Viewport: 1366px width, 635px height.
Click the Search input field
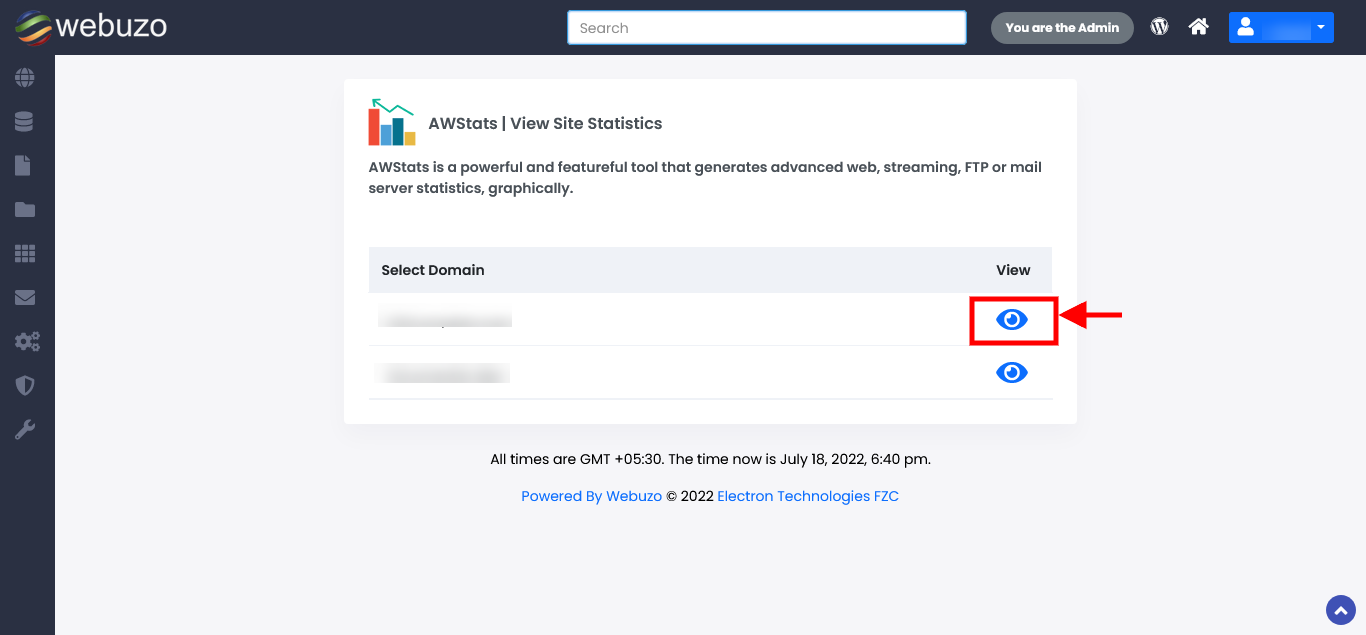tap(767, 28)
